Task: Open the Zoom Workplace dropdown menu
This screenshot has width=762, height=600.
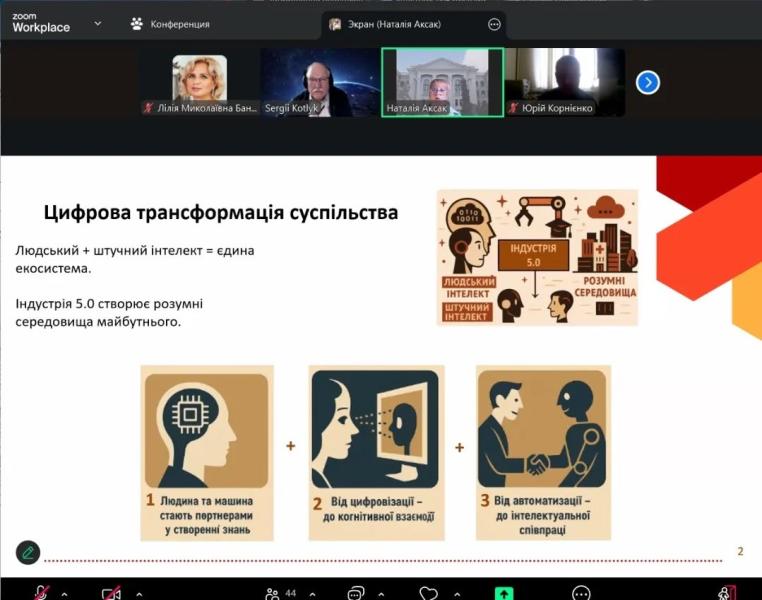Action: tap(97, 23)
